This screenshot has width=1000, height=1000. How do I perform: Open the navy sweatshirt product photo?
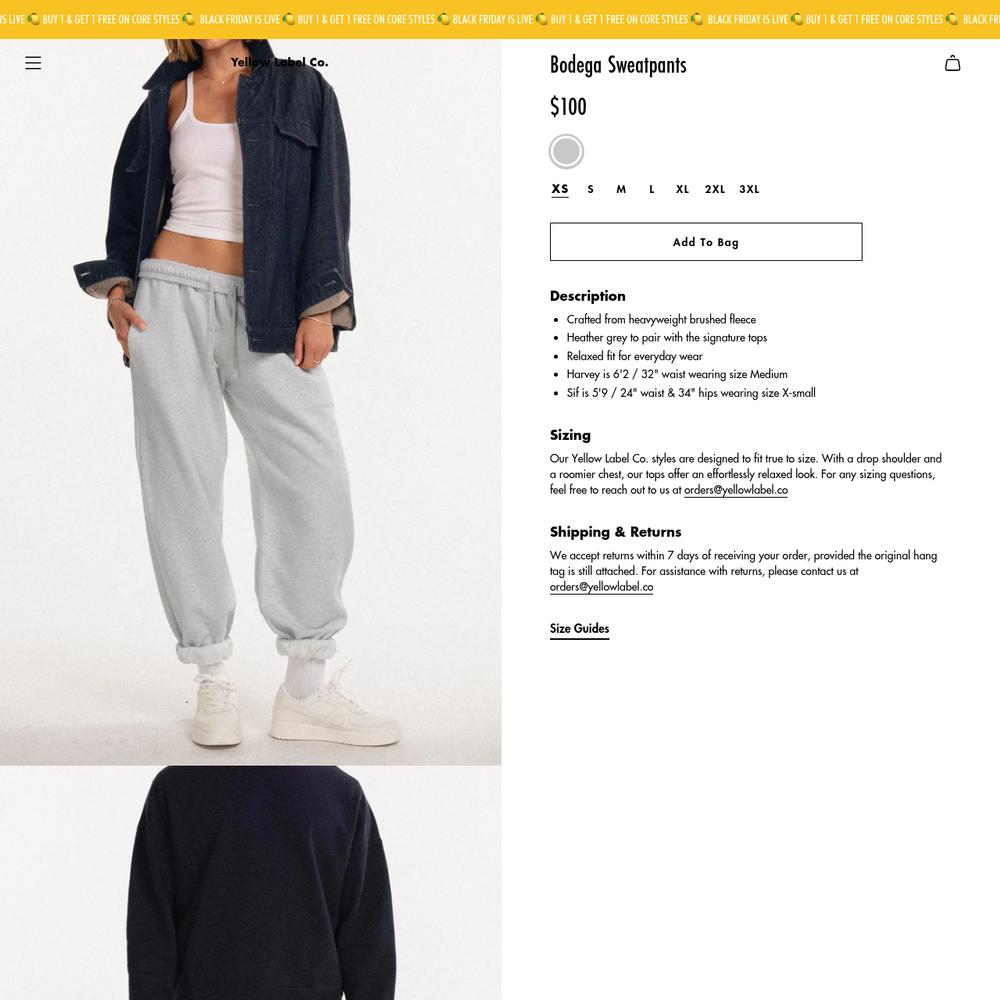point(251,883)
